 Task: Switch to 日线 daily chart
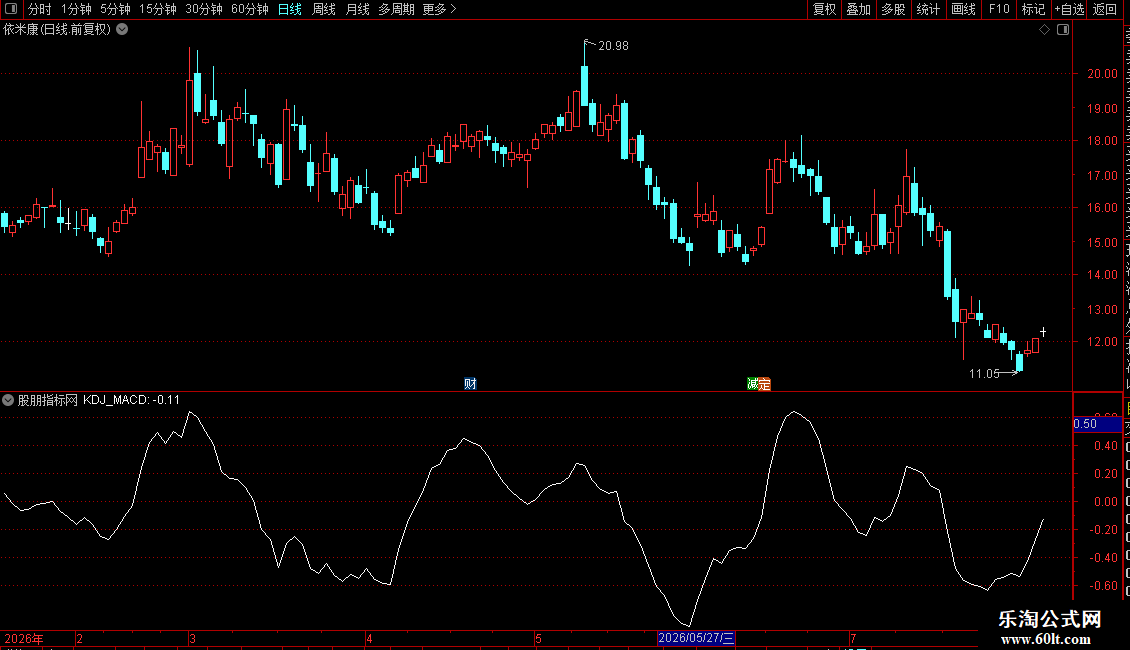[290, 9]
